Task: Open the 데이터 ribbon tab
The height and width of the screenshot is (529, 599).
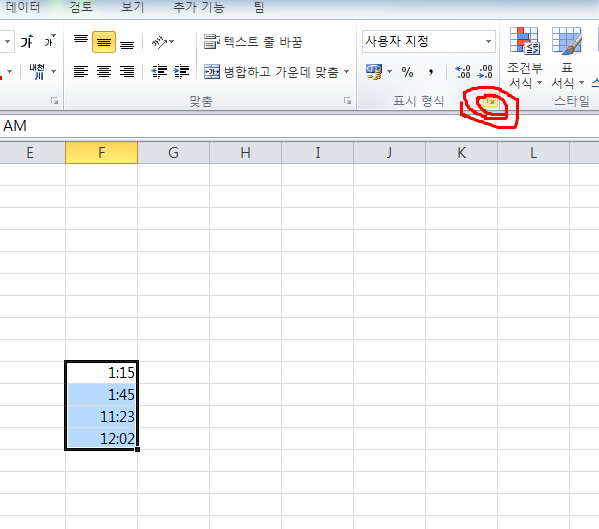Action: click(x=23, y=7)
